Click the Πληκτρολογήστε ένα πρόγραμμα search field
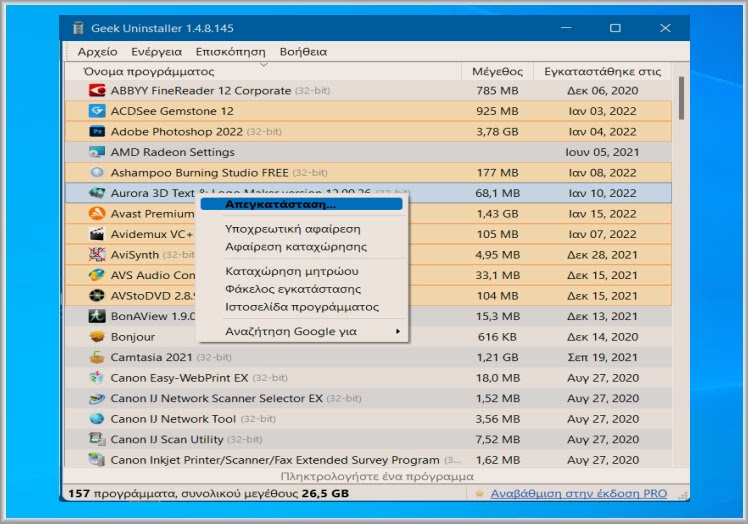This screenshot has height=524, width=748. pos(376,476)
